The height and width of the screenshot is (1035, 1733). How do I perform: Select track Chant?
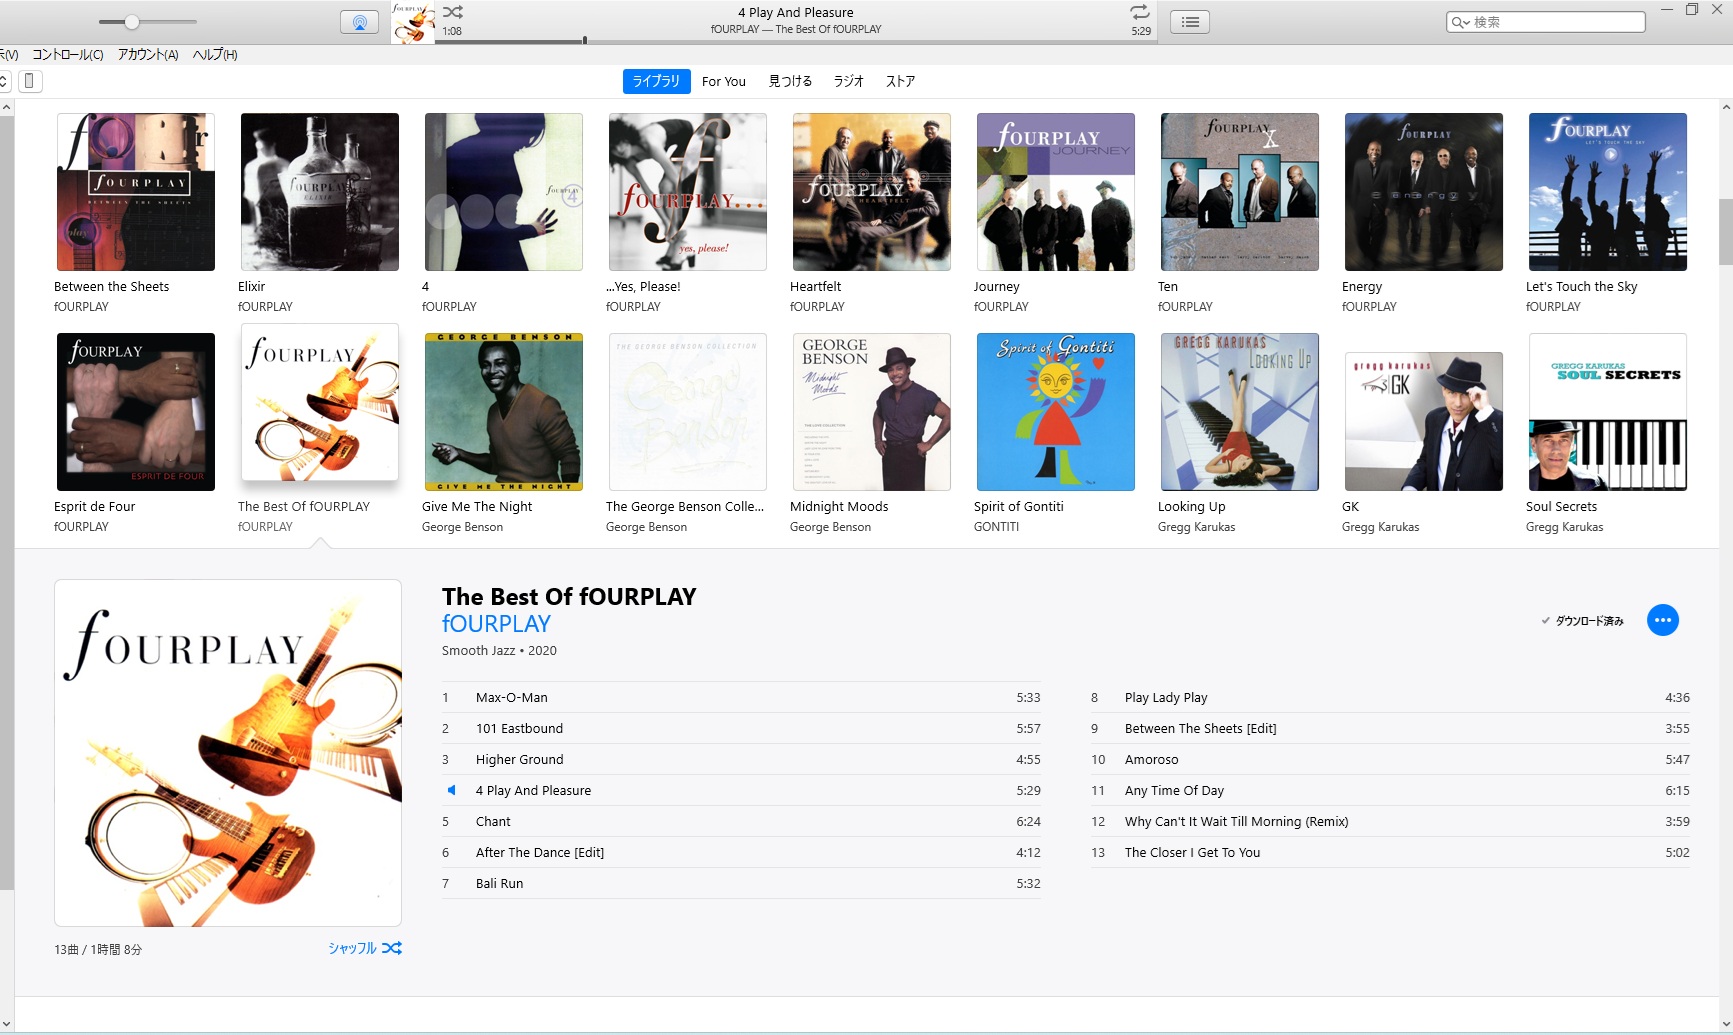click(741, 821)
